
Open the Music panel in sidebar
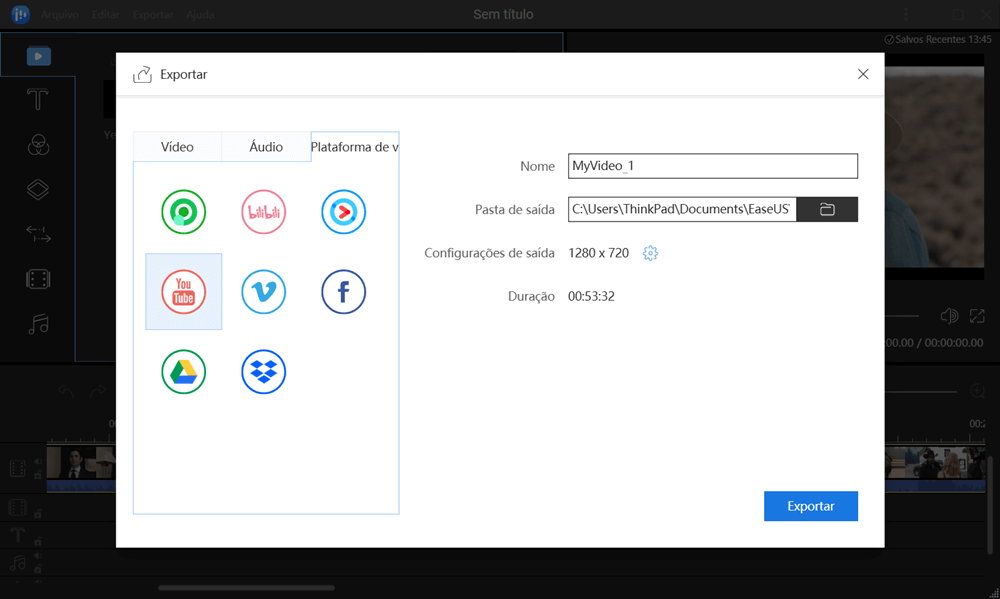coord(38,324)
